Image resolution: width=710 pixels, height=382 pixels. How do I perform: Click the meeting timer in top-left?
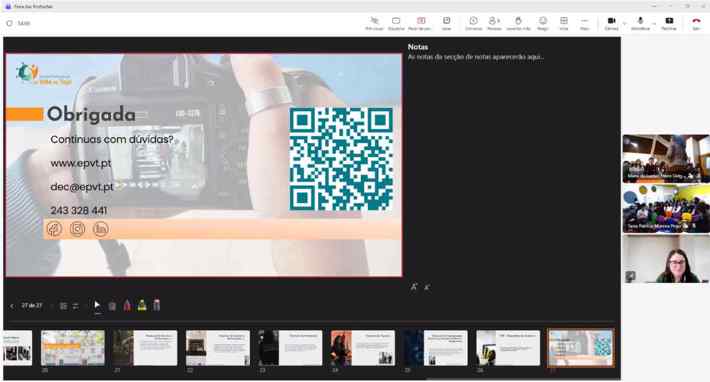pos(24,23)
